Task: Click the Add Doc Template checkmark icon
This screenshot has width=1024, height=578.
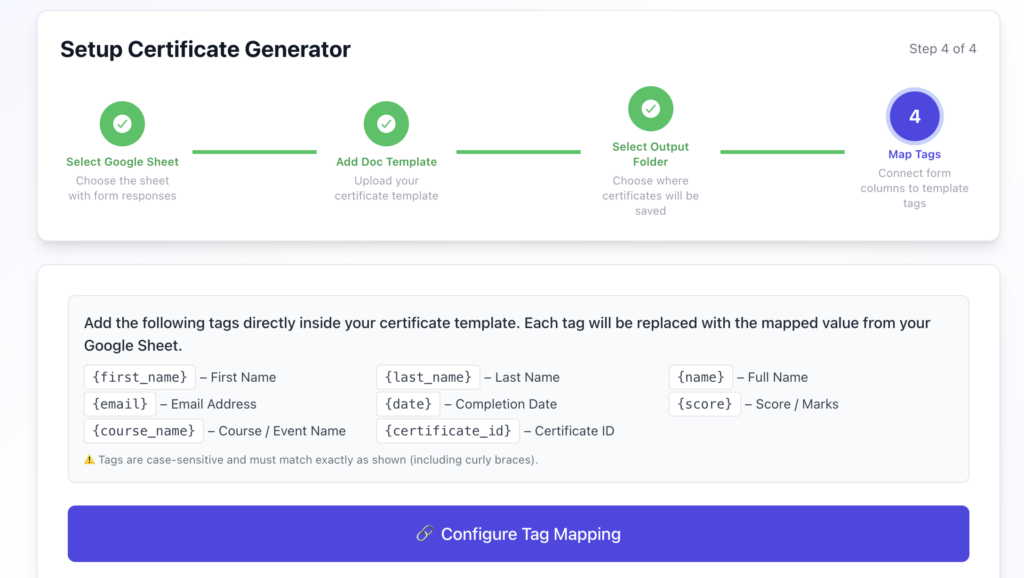Action: coord(386,124)
